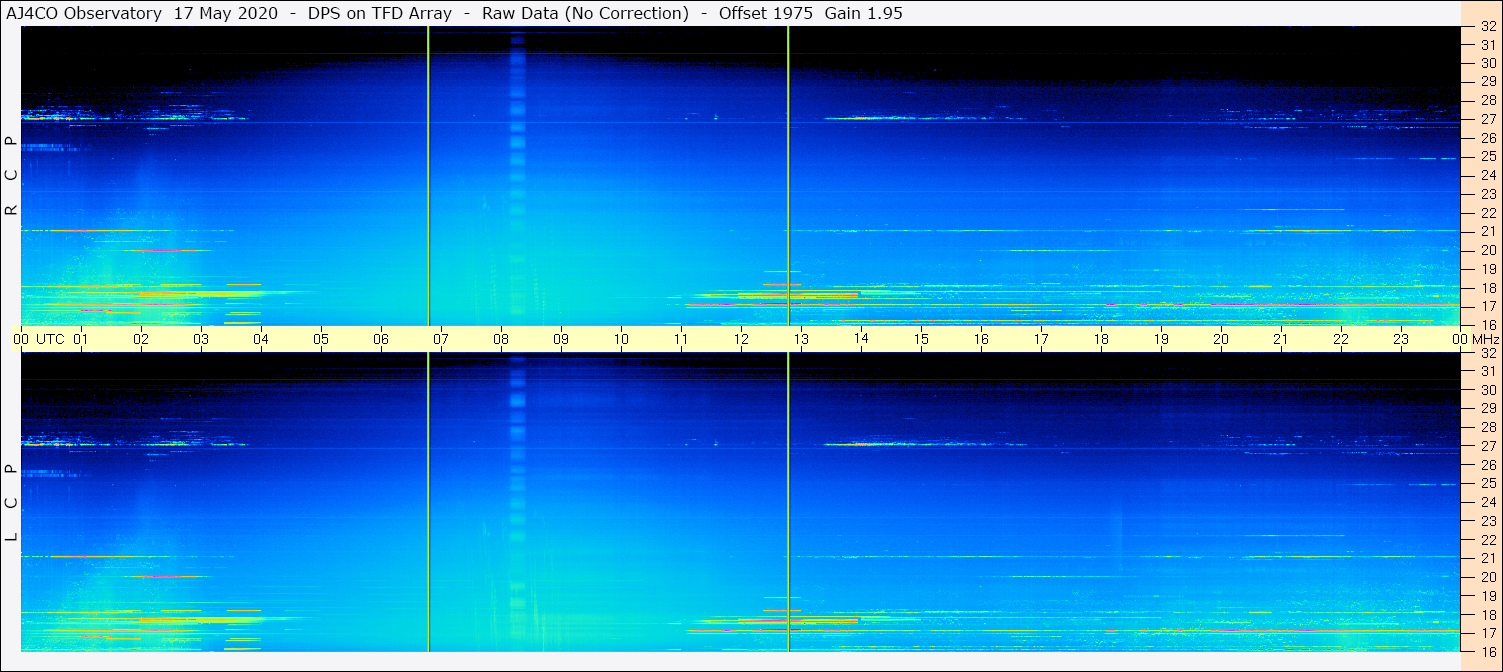Select the 'Offset 1975' value in header
This screenshot has width=1503, height=672.
766,14
